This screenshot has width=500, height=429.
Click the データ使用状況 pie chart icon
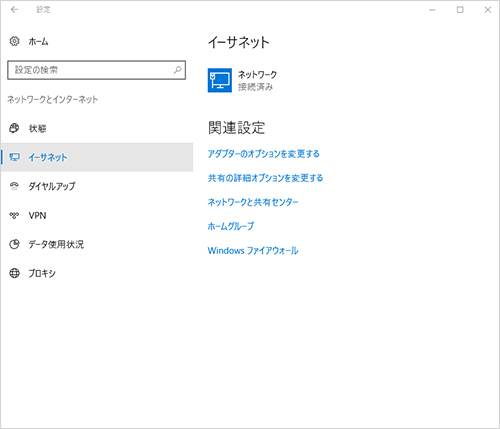14,244
